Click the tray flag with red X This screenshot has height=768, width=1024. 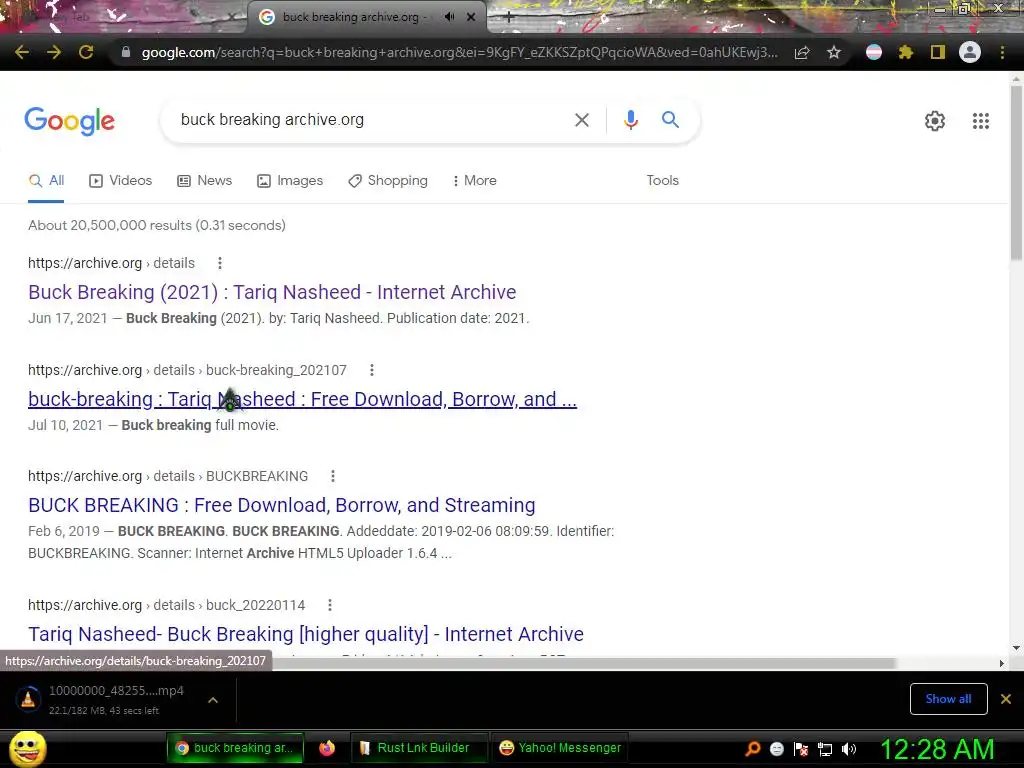point(801,749)
